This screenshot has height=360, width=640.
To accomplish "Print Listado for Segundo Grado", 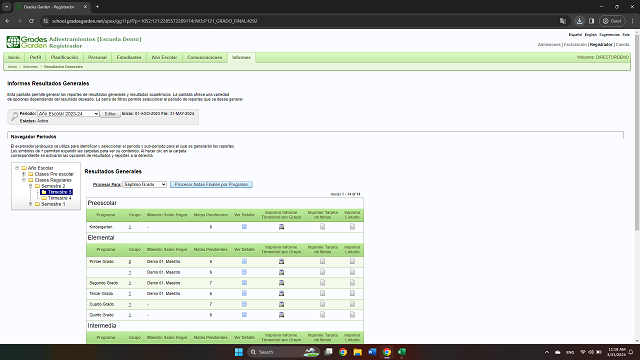I will [352, 282].
